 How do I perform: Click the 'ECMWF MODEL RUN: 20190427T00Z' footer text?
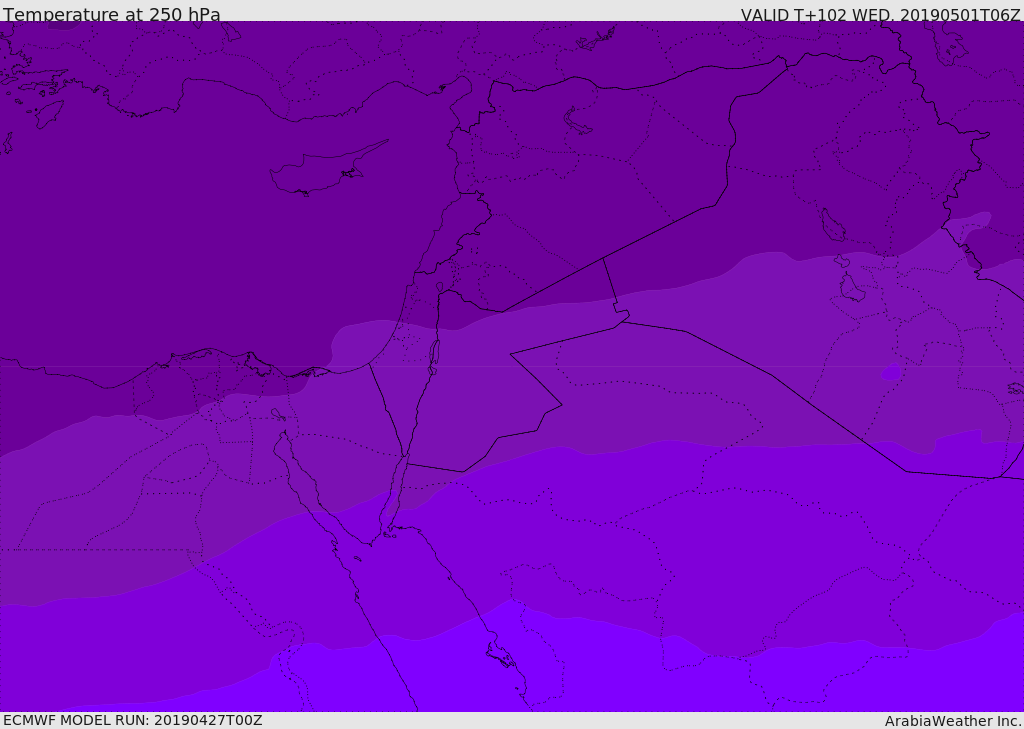point(133,720)
